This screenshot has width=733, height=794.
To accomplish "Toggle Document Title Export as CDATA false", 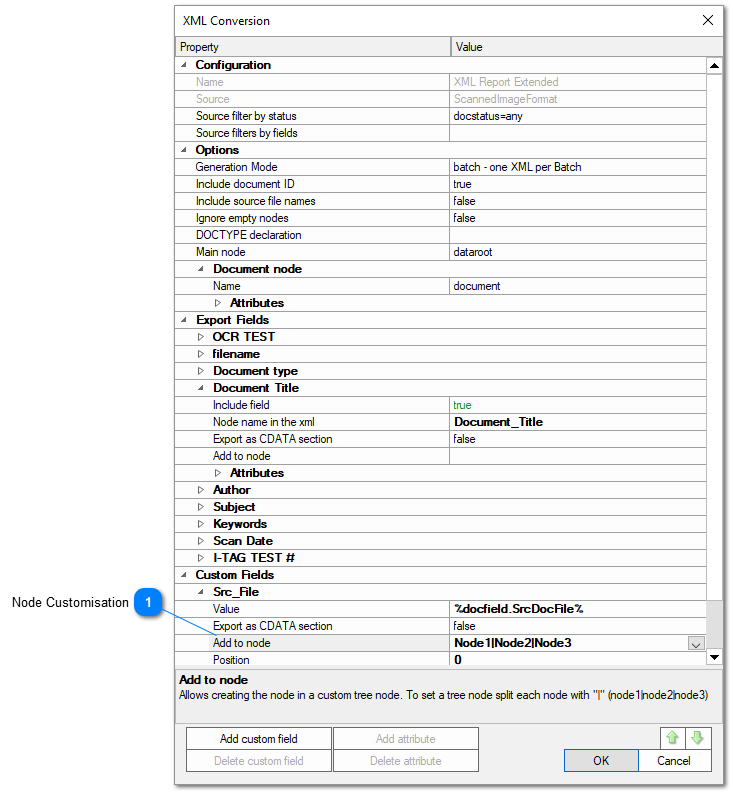I will [x=578, y=439].
